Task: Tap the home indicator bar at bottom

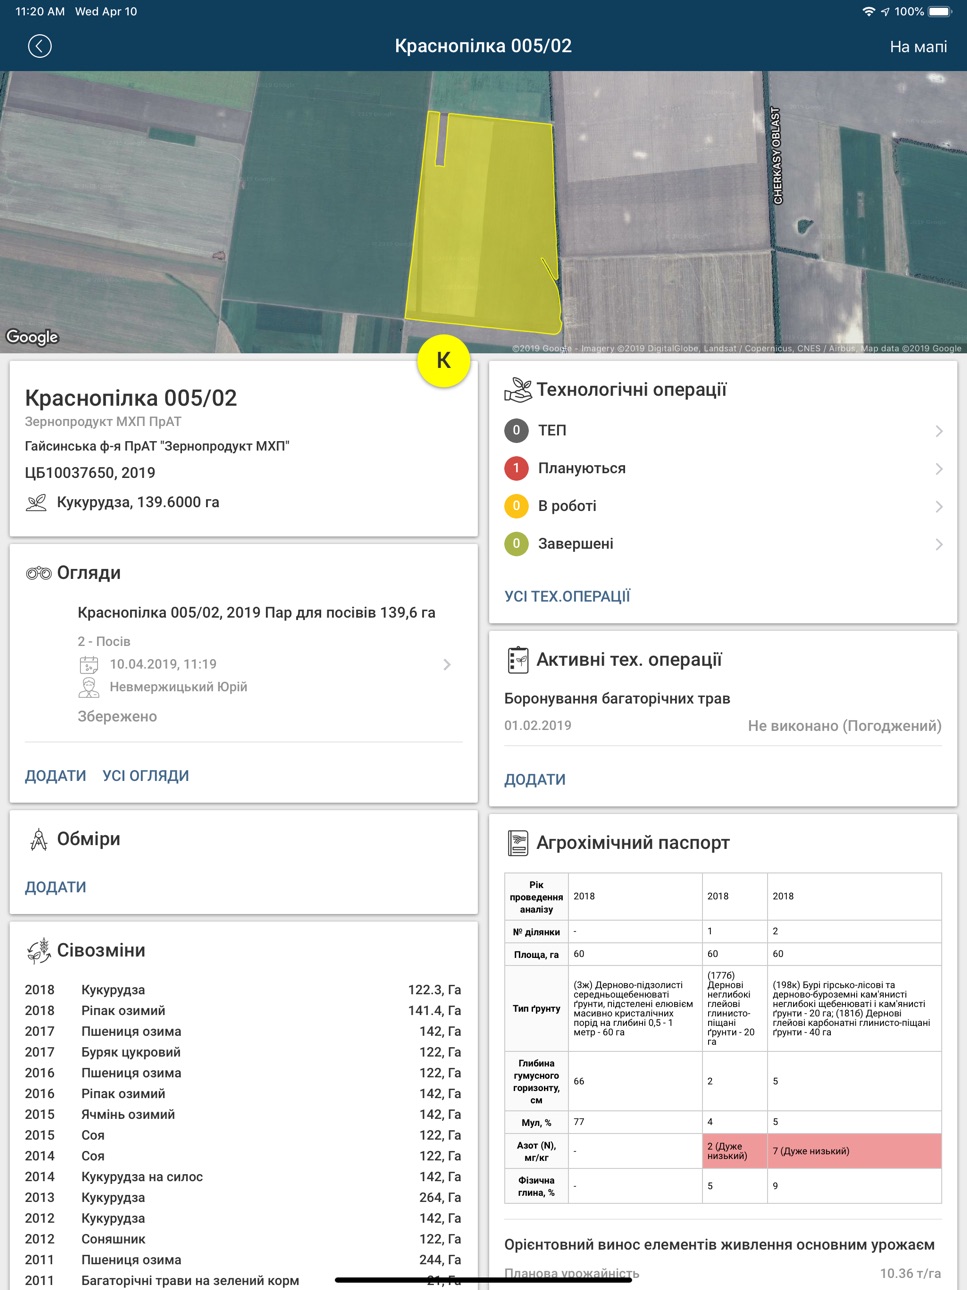Action: point(483,1279)
